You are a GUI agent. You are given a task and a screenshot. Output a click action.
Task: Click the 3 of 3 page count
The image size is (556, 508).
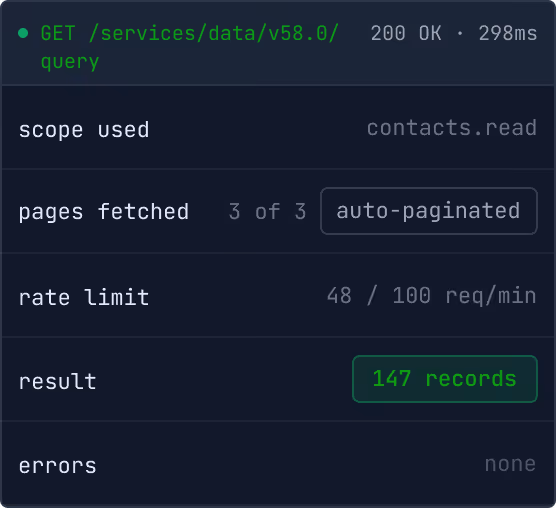(x=267, y=211)
